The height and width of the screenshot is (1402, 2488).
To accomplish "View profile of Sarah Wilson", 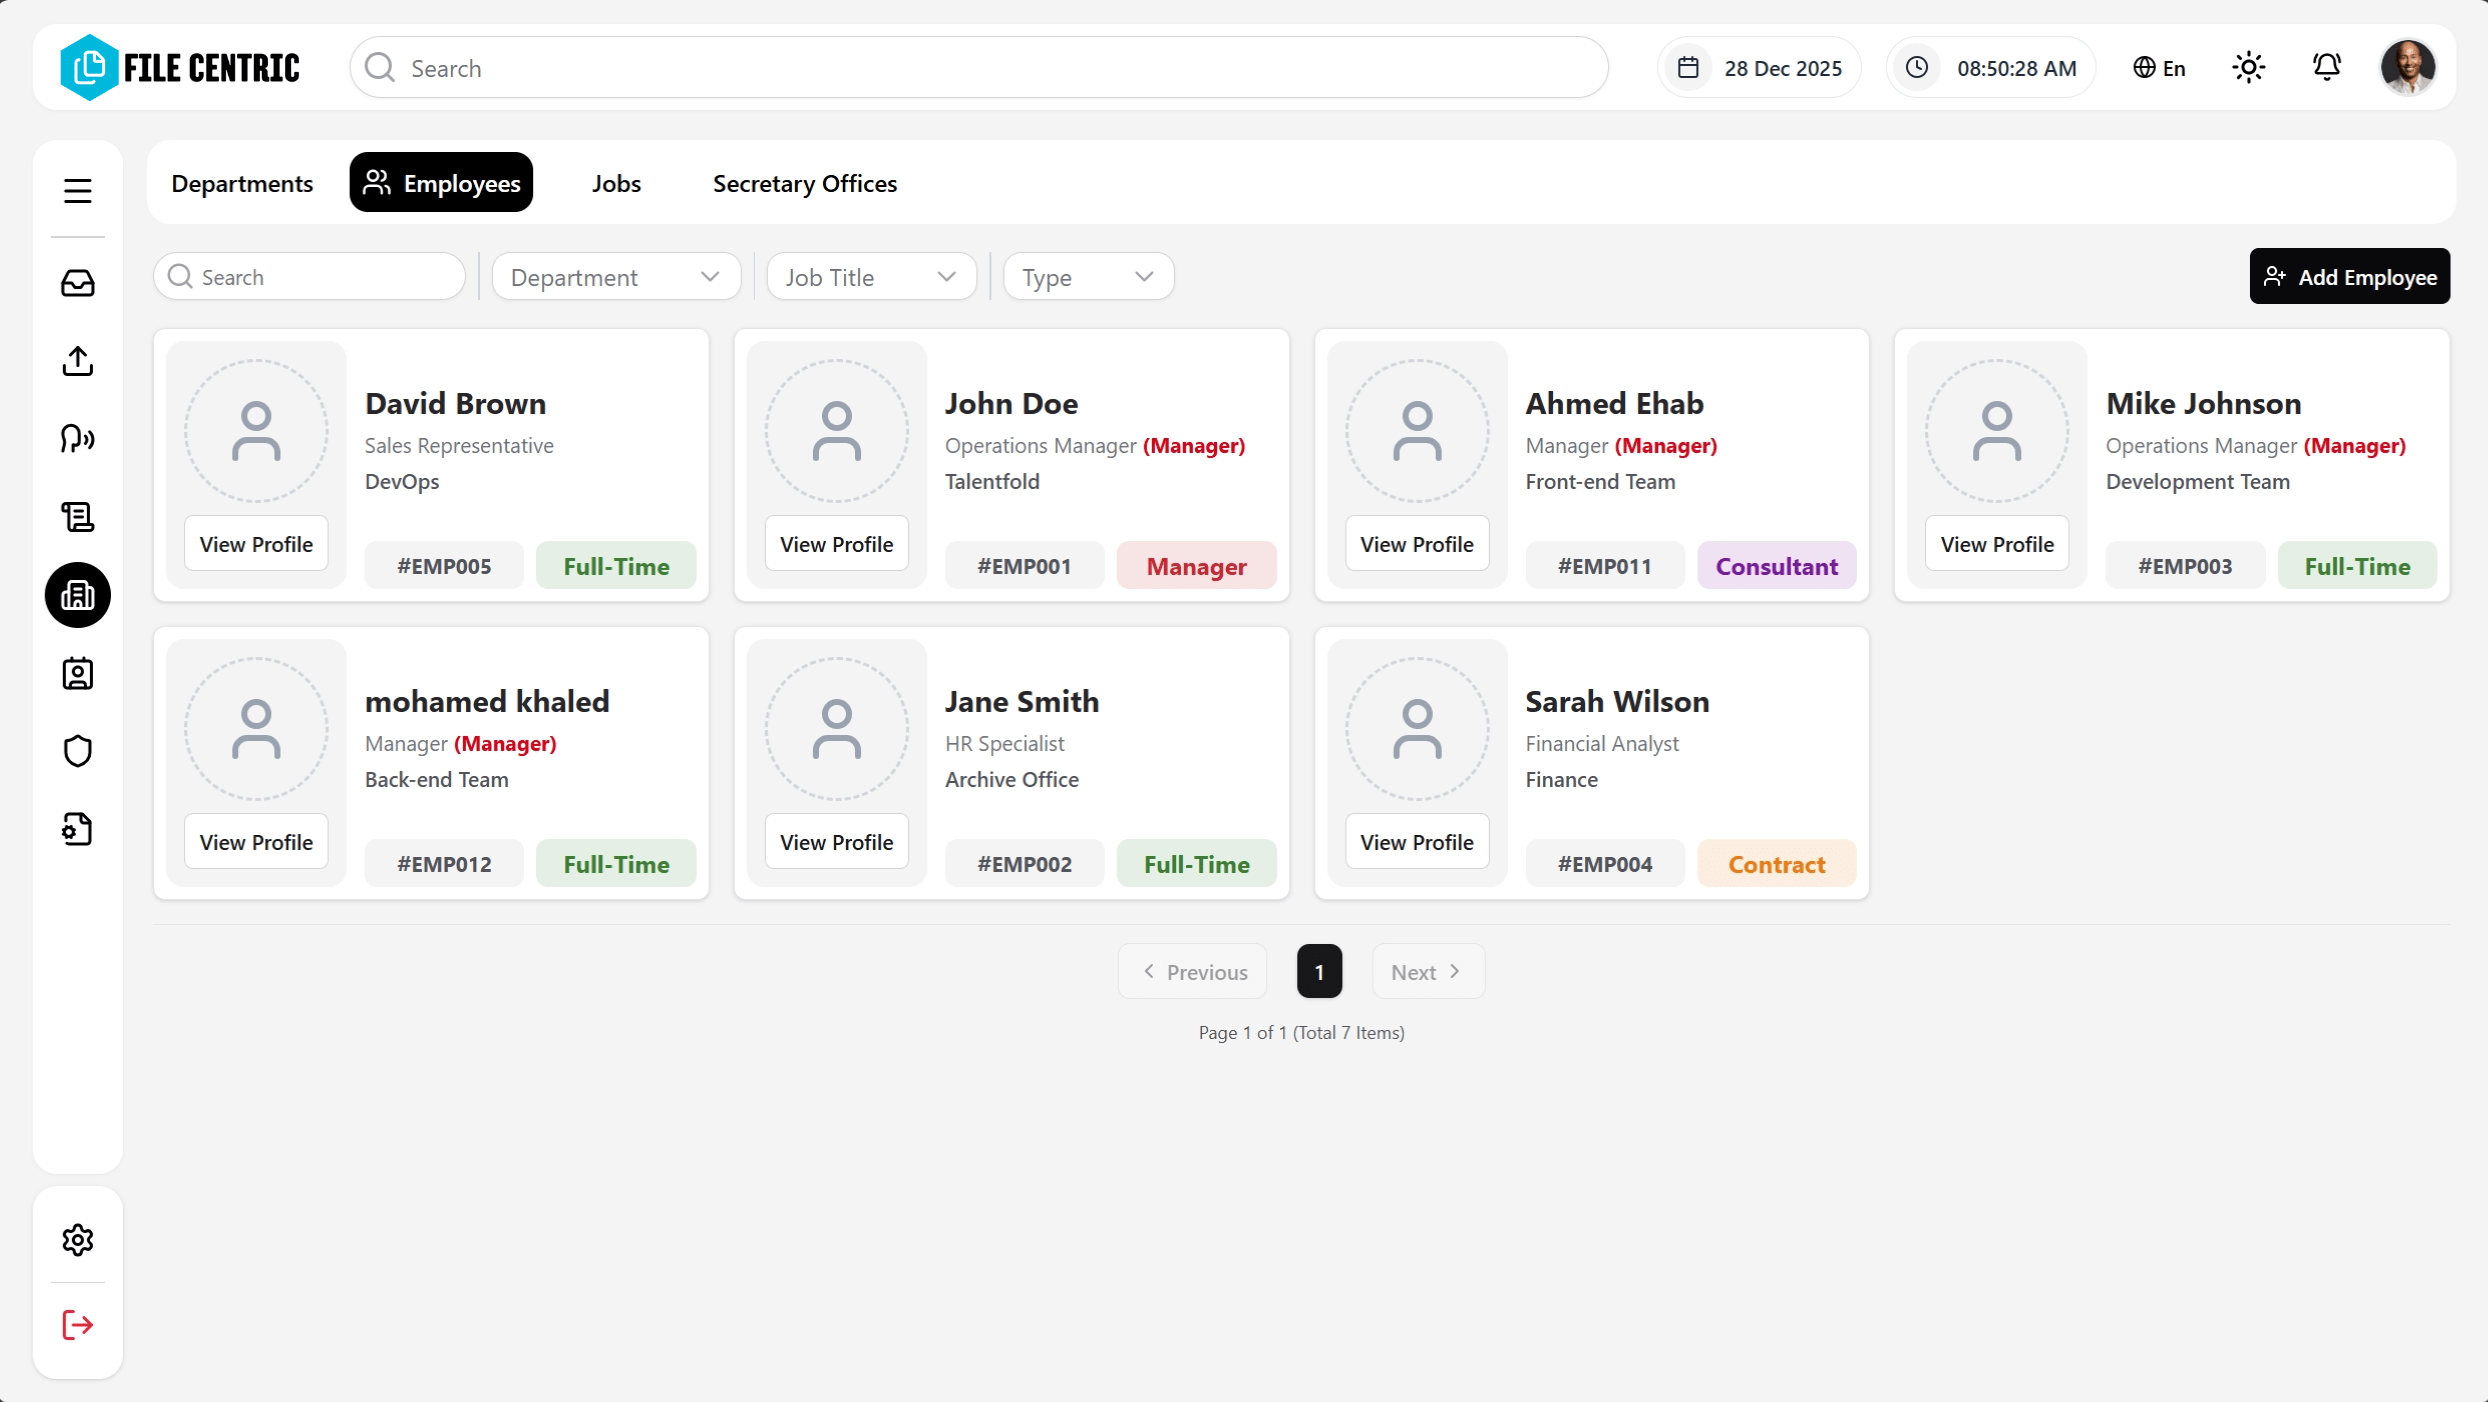I will (x=1416, y=841).
